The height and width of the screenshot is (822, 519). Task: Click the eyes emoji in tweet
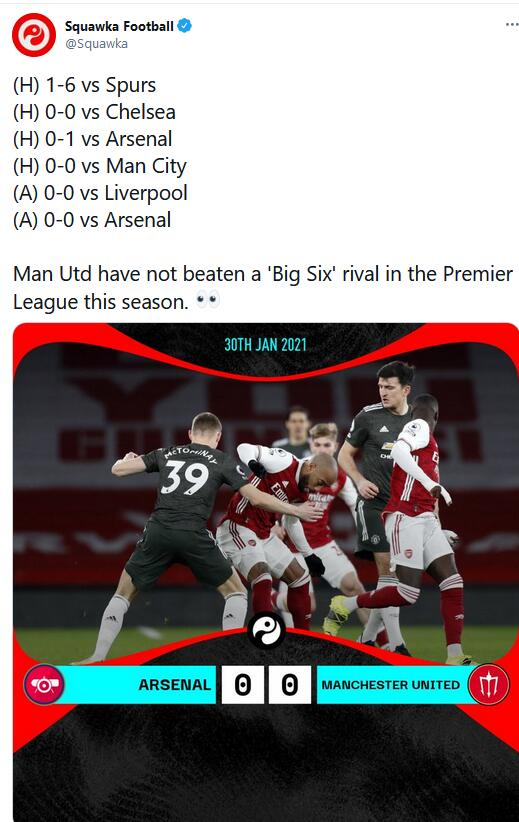coord(208,300)
